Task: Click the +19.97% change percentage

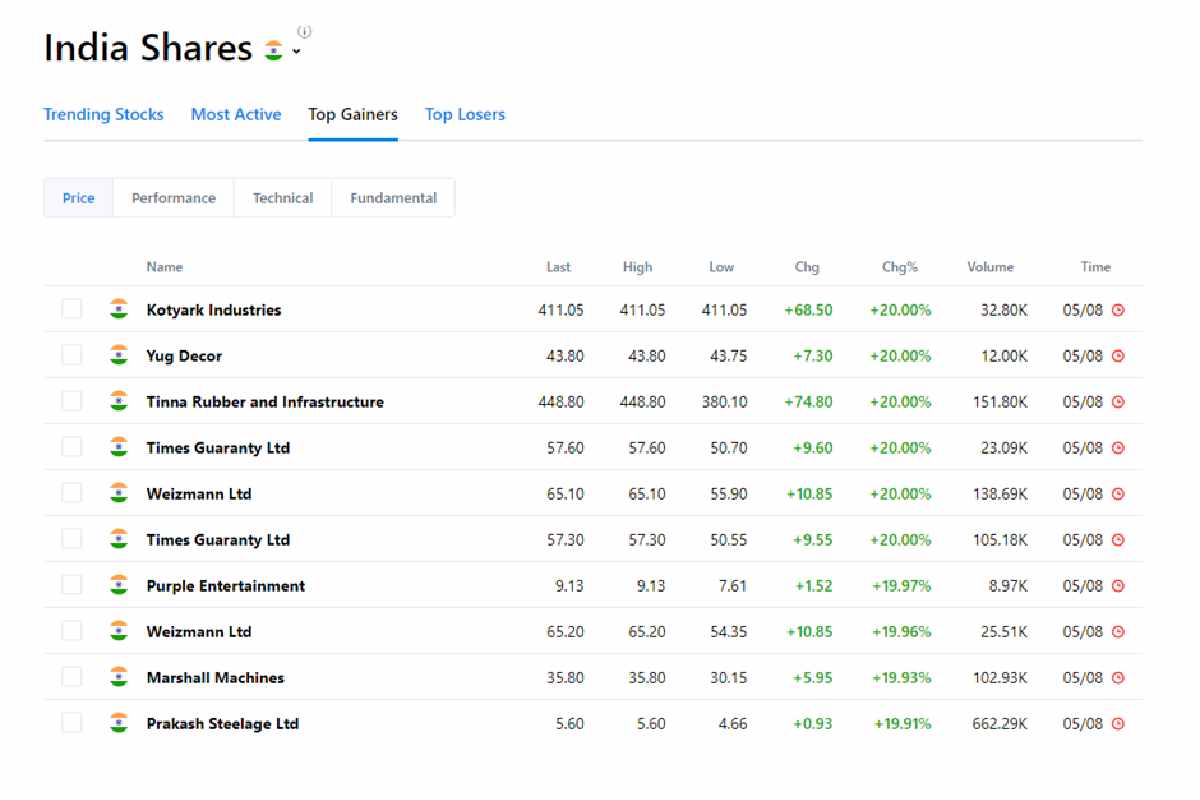Action: pos(901,586)
